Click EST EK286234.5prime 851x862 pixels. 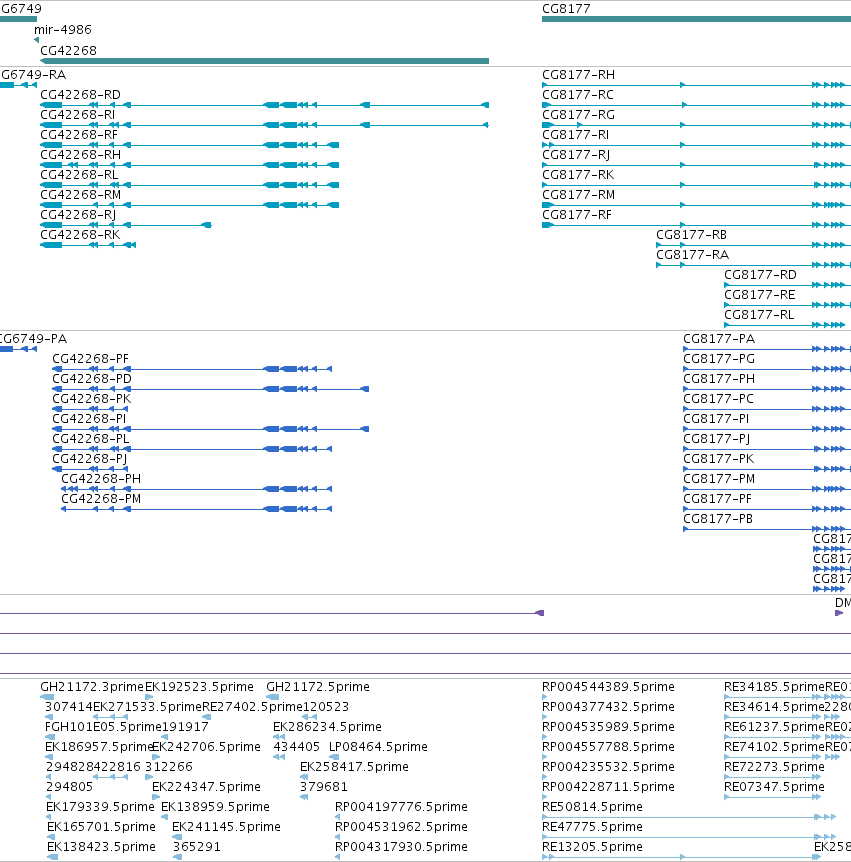pyautogui.click(x=327, y=727)
